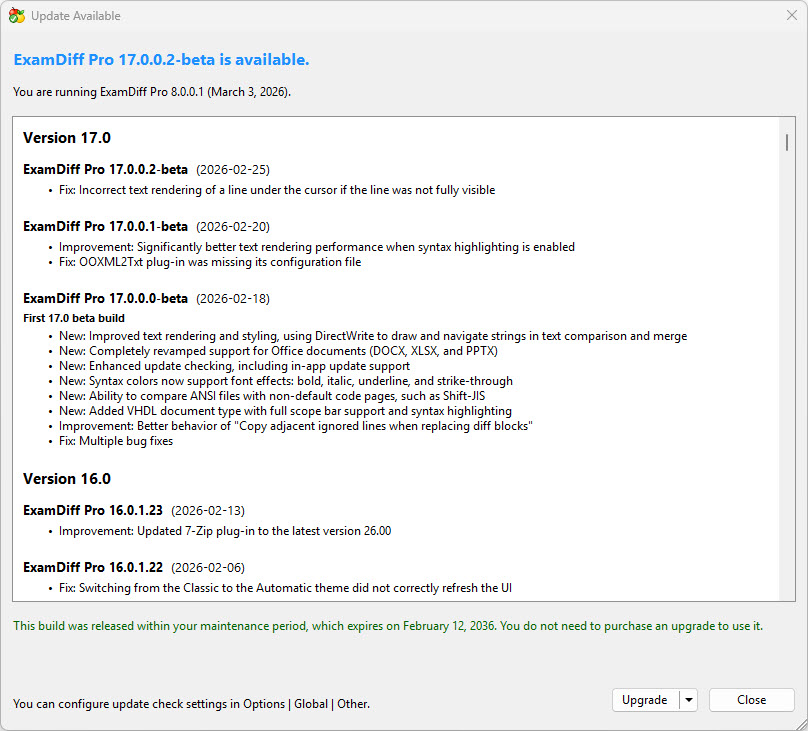Close the Update Available dialog with X
Screen dimensions: 808x731
[x=792, y=15]
